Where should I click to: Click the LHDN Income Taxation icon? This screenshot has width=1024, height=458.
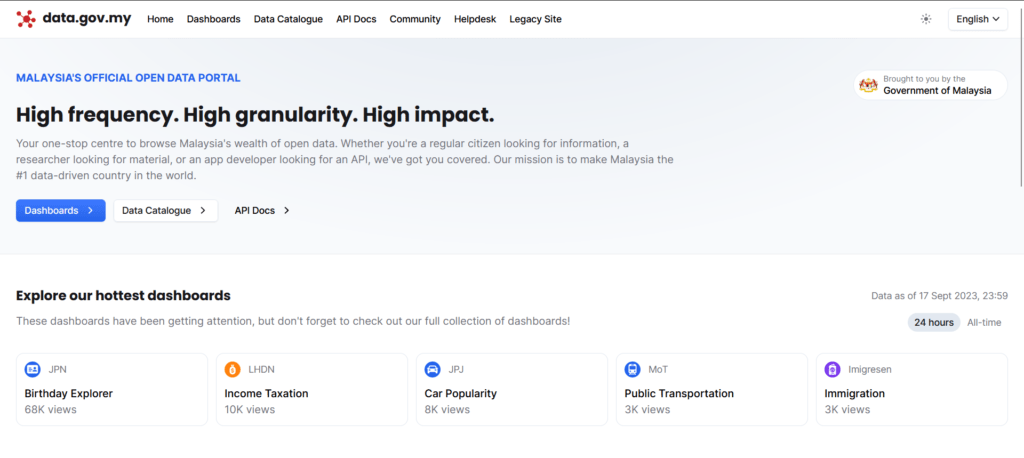click(x=233, y=369)
